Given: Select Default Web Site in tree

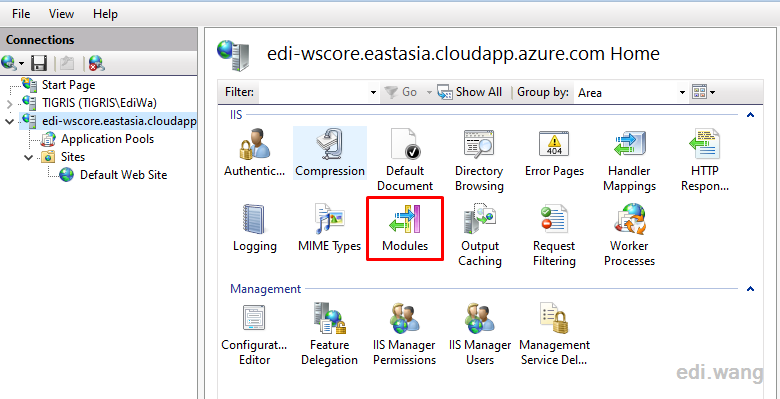Looking at the screenshot, I should [123, 175].
